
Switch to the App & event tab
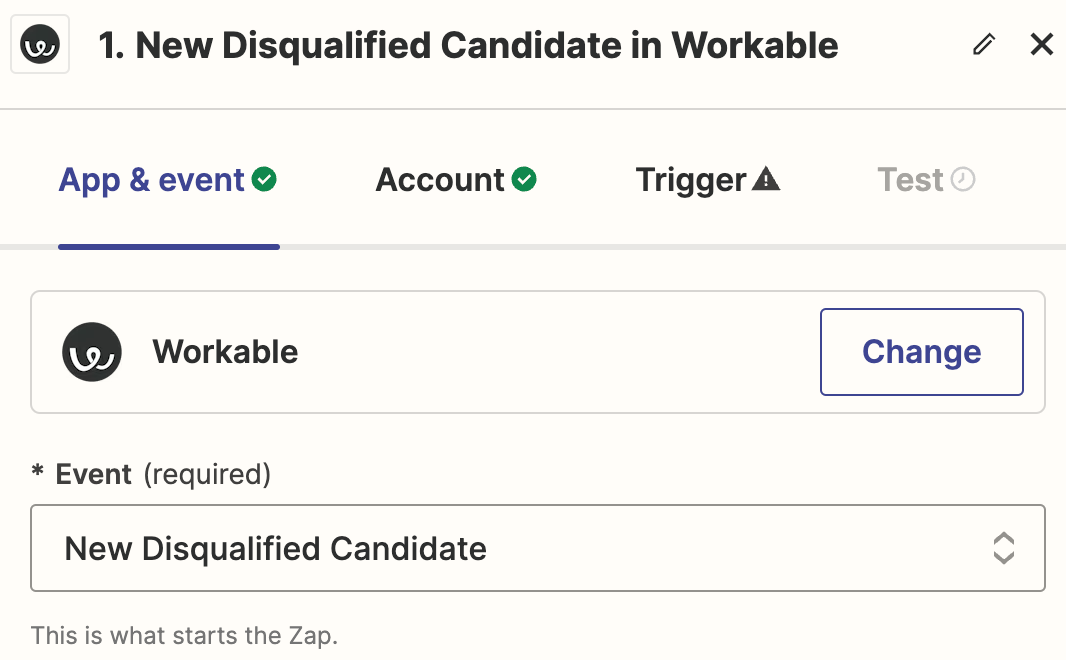152,180
